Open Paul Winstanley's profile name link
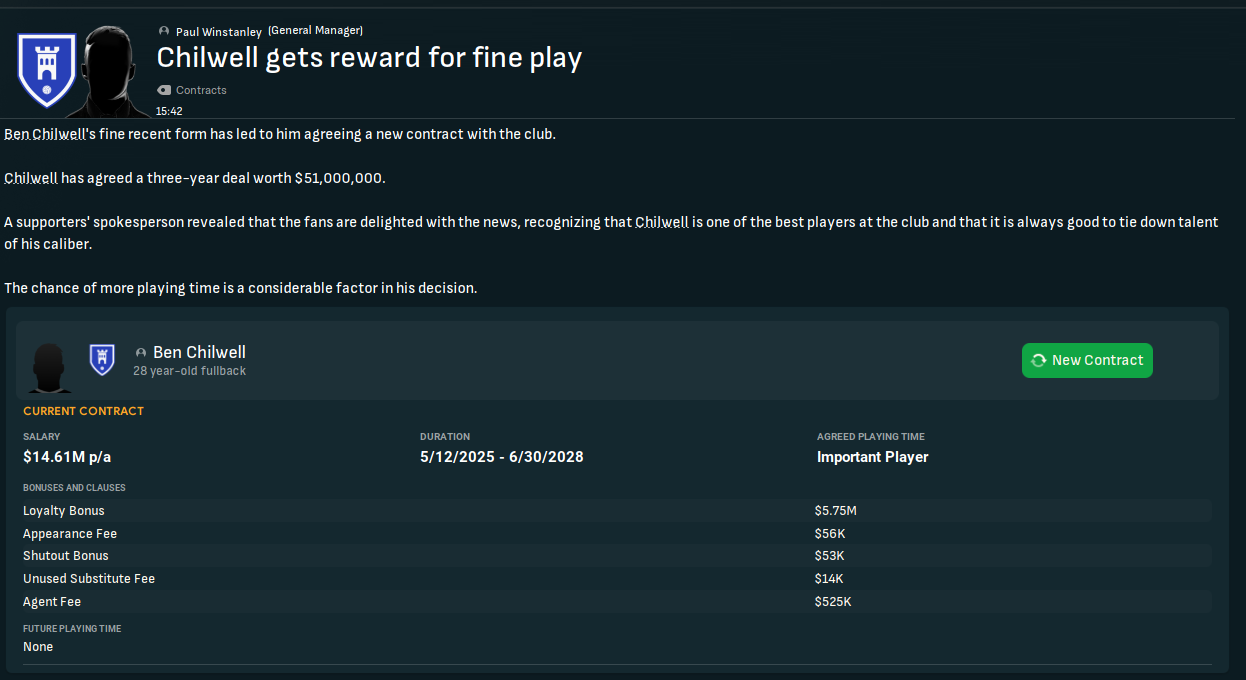Image resolution: width=1246 pixels, height=680 pixels. click(x=218, y=32)
